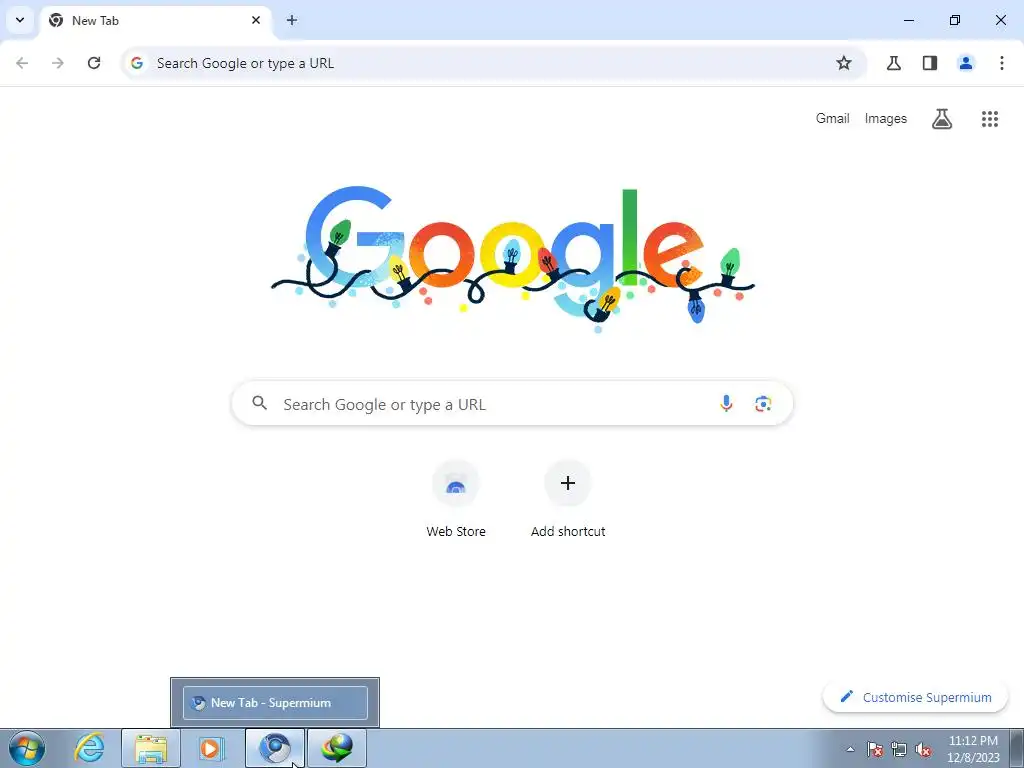Open the Web Store shortcut
1024x768 pixels.
click(x=456, y=500)
